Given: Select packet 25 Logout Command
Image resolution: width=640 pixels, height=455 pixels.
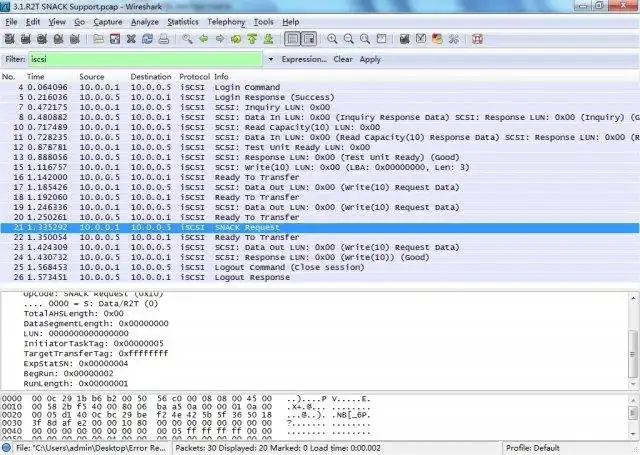Looking at the screenshot, I should 320,267.
